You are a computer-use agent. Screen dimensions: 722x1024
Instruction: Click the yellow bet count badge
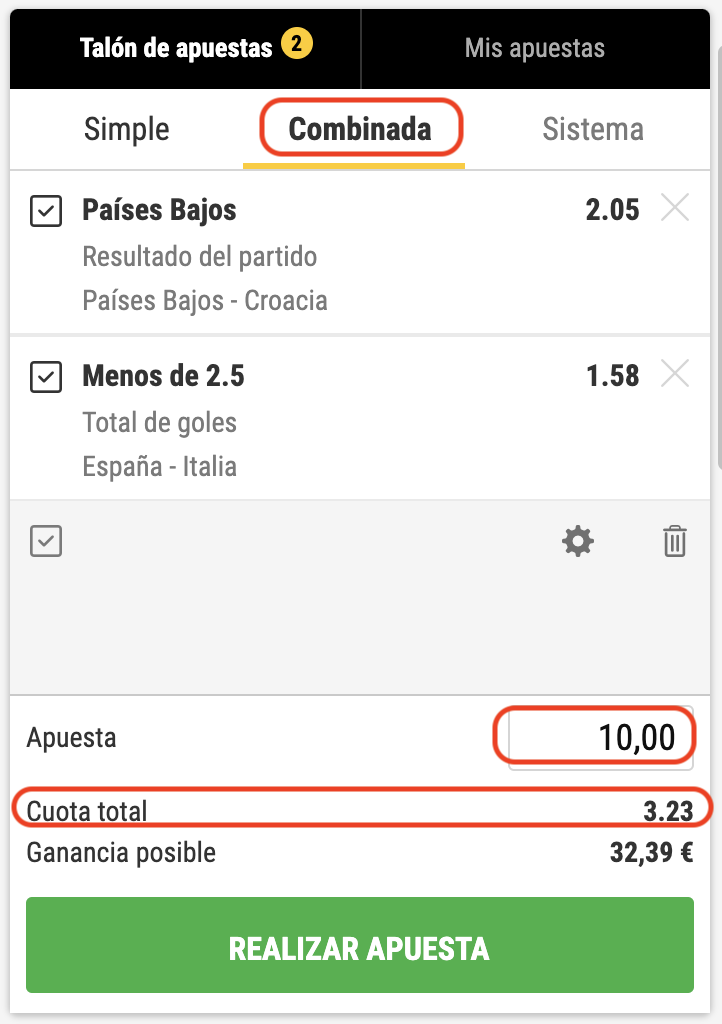297,45
